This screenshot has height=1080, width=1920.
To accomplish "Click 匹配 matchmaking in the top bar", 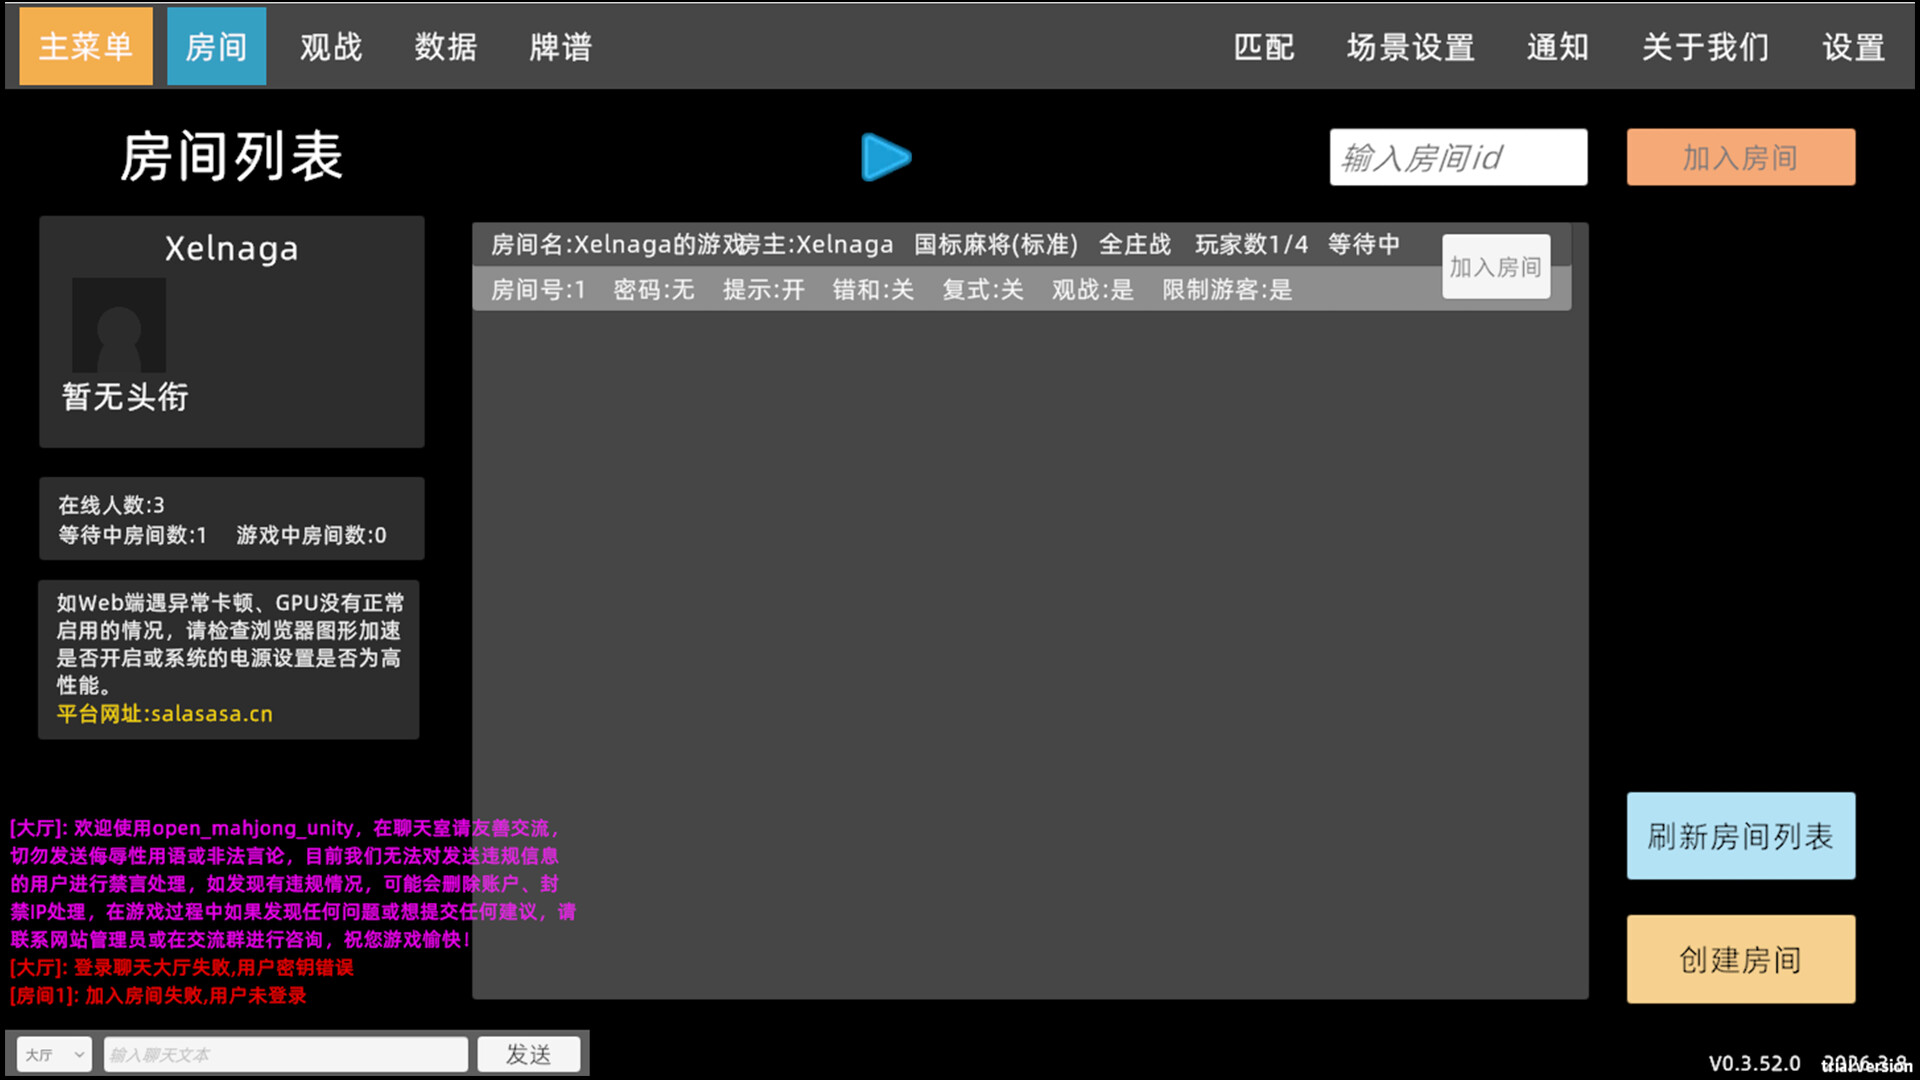I will [1263, 46].
